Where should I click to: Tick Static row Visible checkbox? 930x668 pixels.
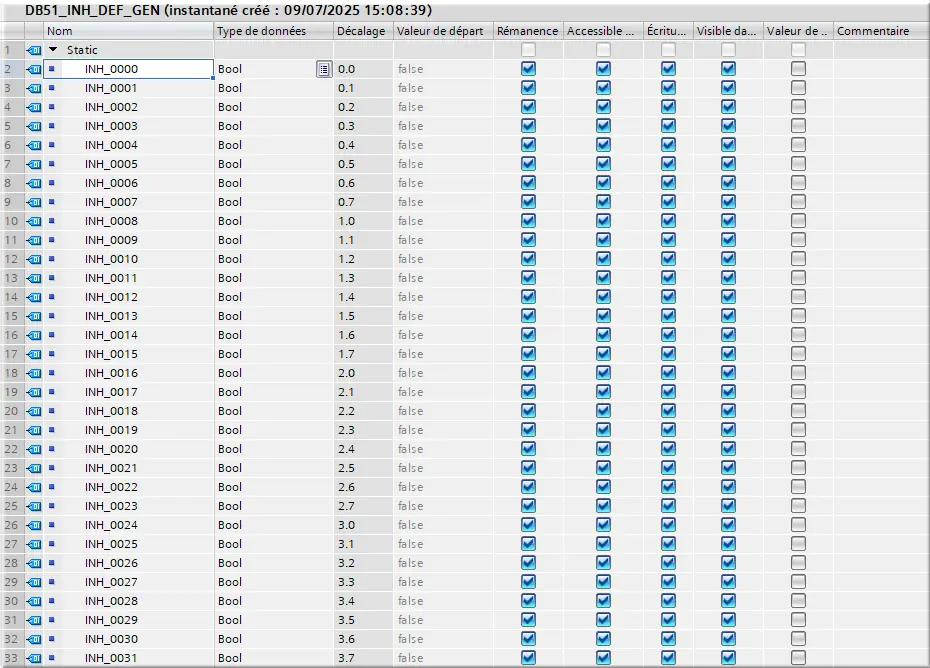click(x=728, y=50)
